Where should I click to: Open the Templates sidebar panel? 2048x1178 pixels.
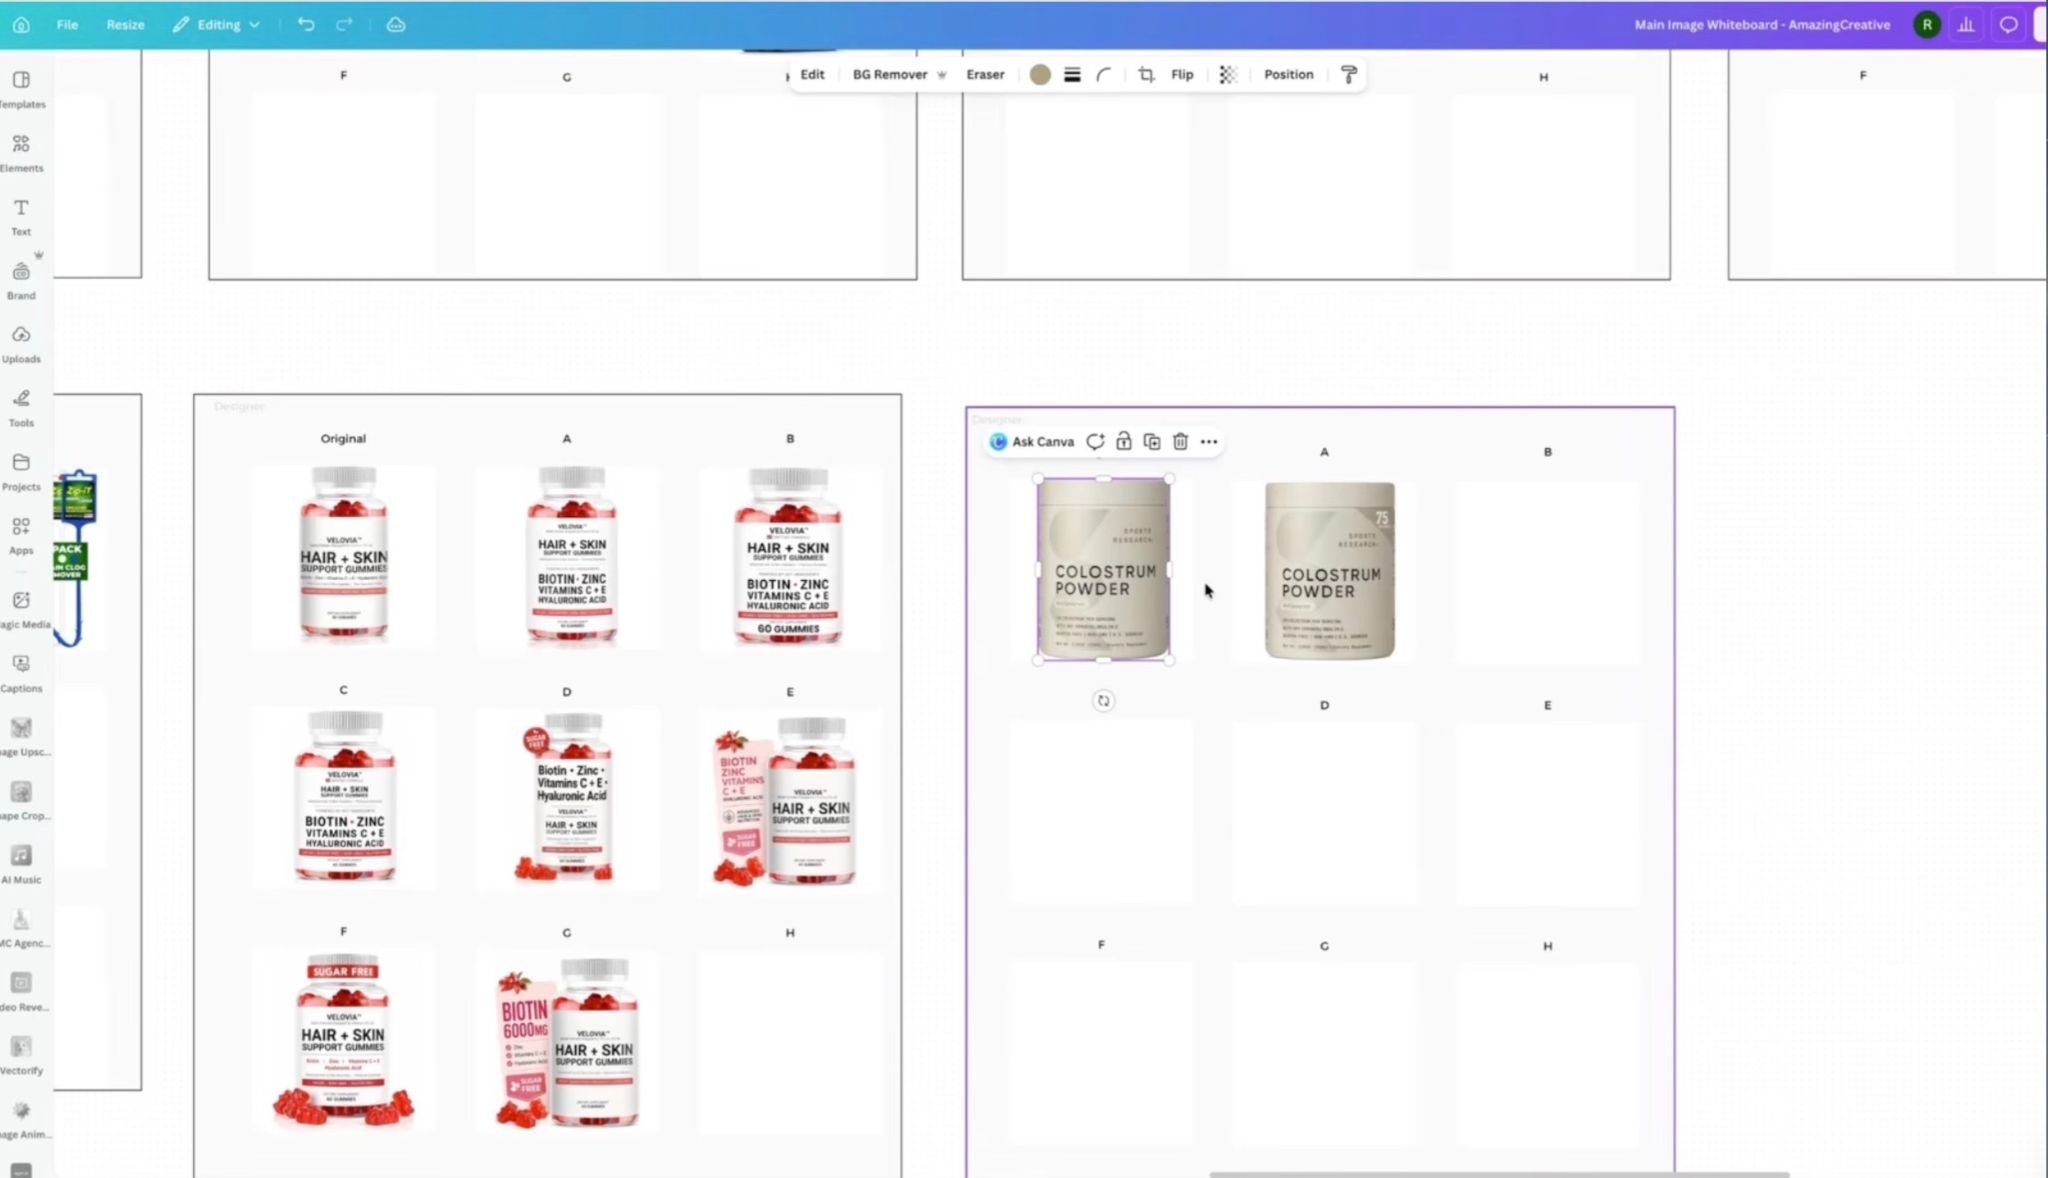click(x=21, y=89)
